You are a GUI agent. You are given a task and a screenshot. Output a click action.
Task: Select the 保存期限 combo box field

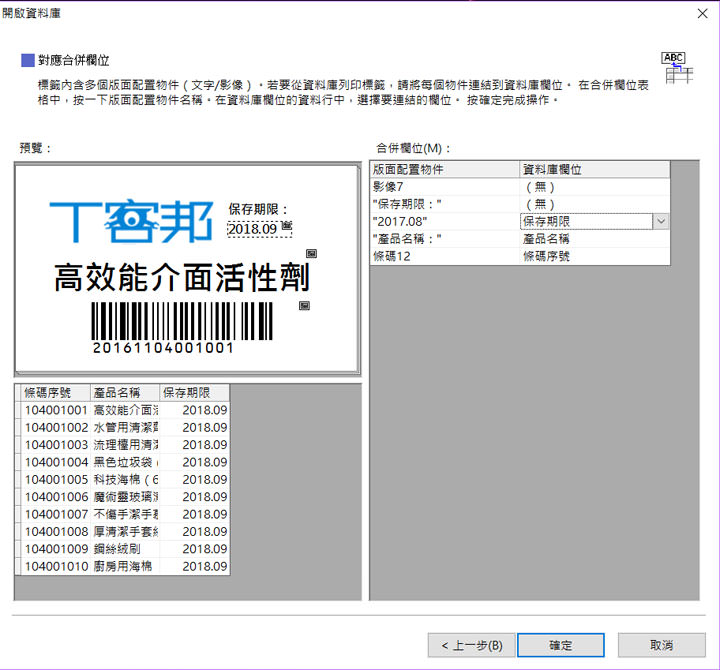point(587,221)
